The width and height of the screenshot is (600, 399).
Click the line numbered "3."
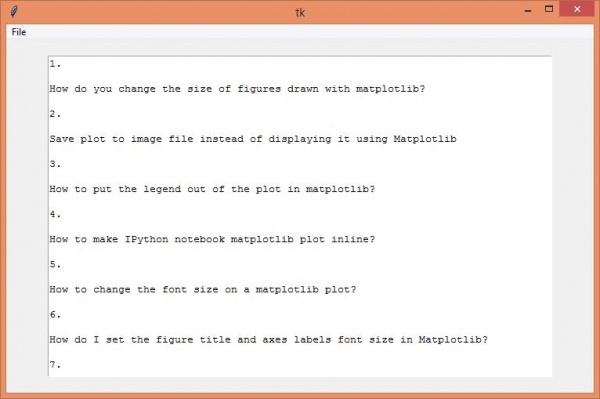(x=55, y=164)
